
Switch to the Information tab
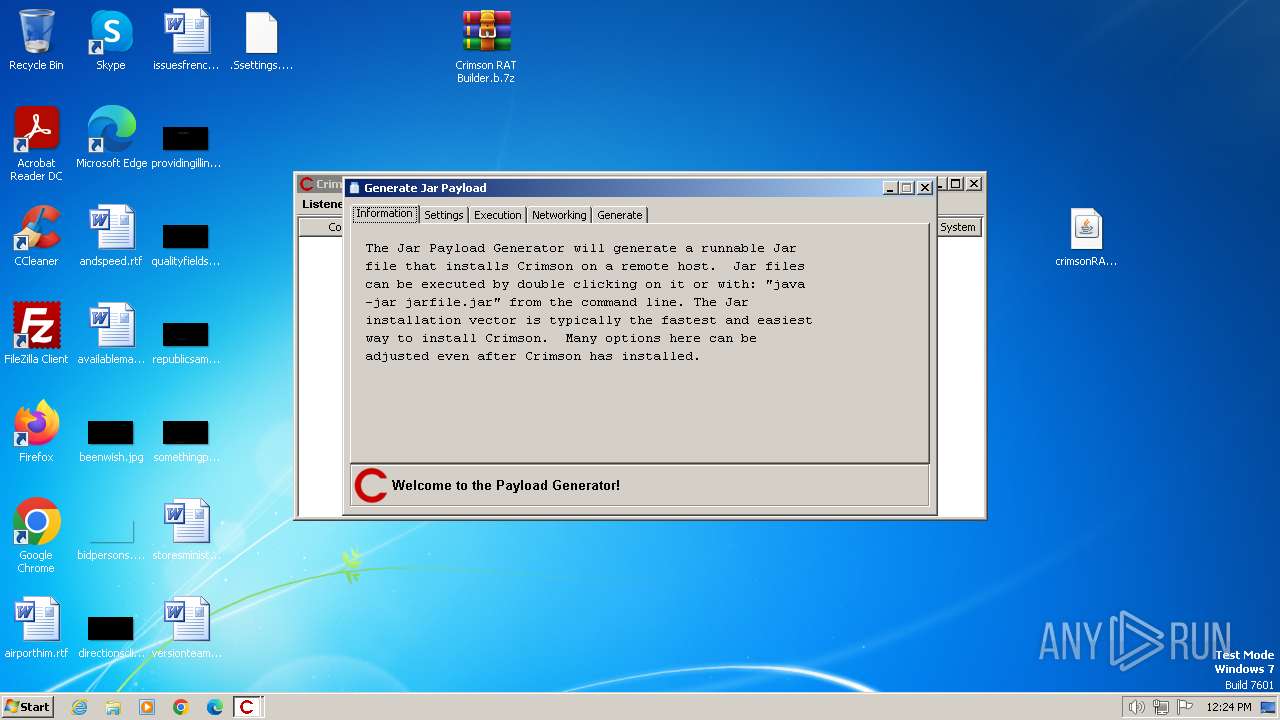[x=384, y=214]
